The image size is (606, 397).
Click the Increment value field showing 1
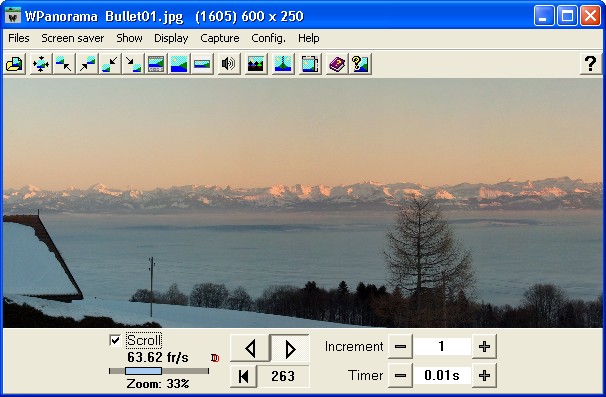click(x=442, y=346)
